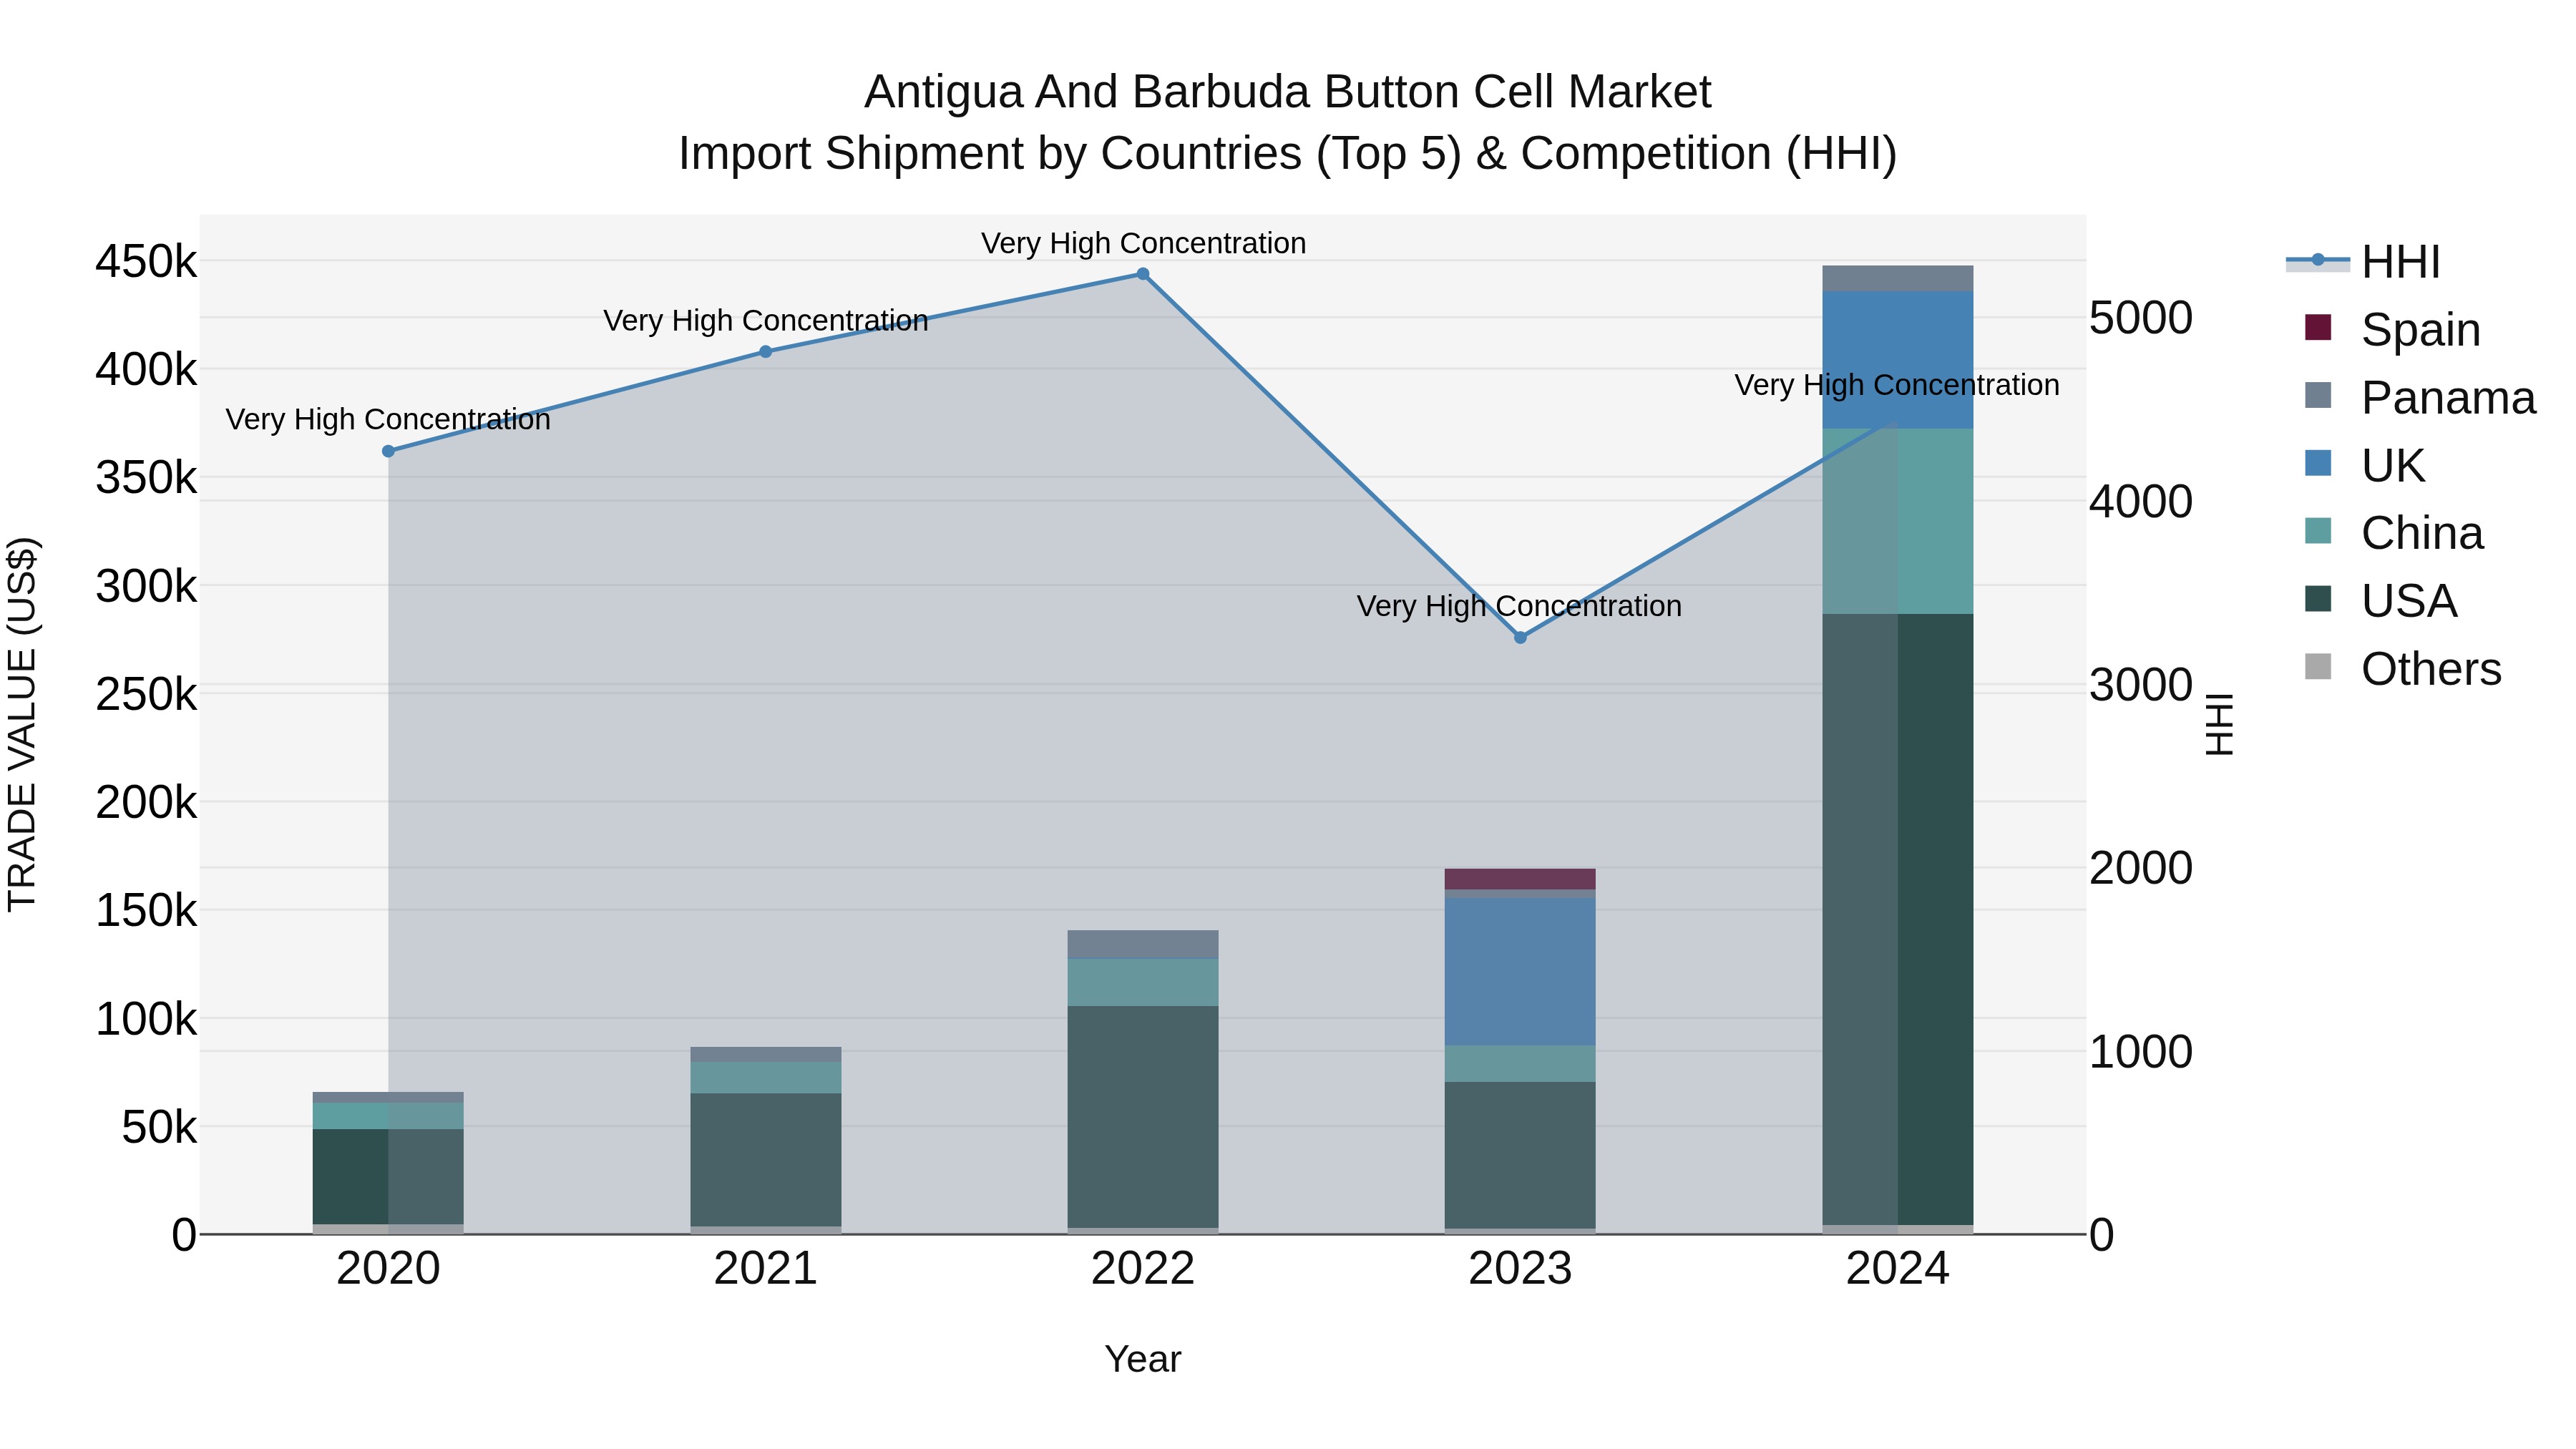Viewport: 2576px width, 1449px height.
Task: Click the USA segment of 2020 bar
Action: (388, 1176)
